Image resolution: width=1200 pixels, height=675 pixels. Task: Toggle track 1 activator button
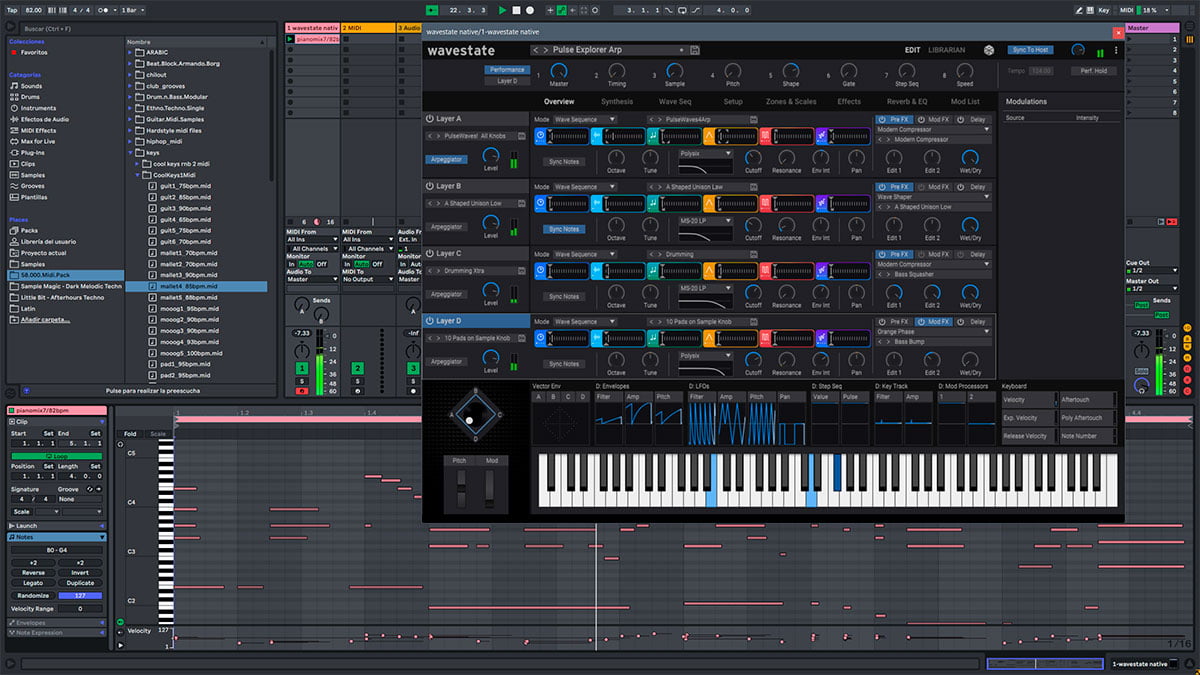302,369
